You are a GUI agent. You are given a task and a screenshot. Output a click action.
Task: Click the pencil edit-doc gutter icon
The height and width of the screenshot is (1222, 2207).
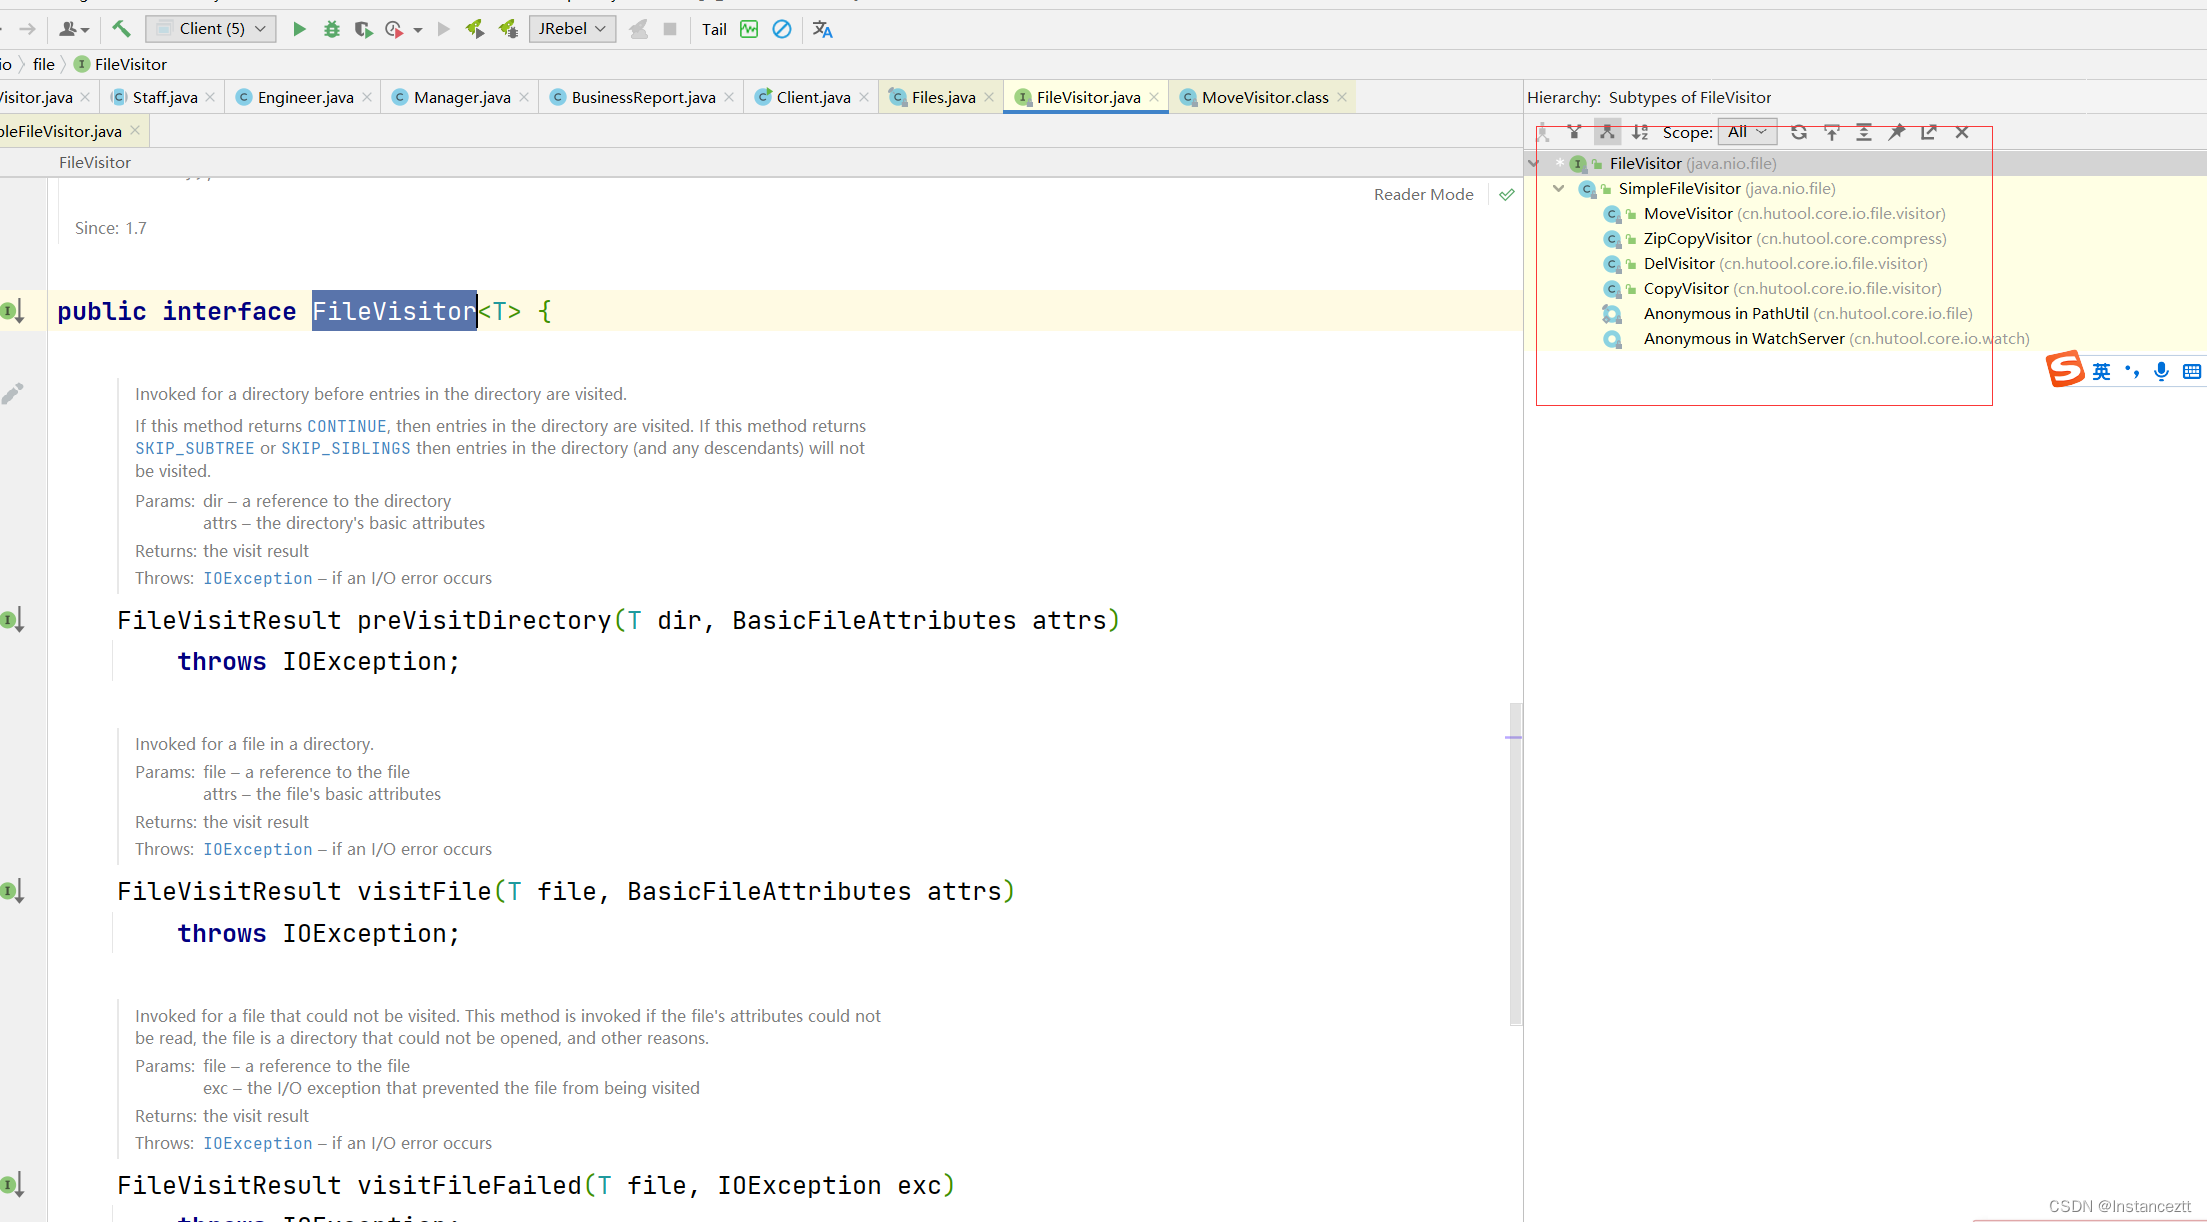[12, 394]
